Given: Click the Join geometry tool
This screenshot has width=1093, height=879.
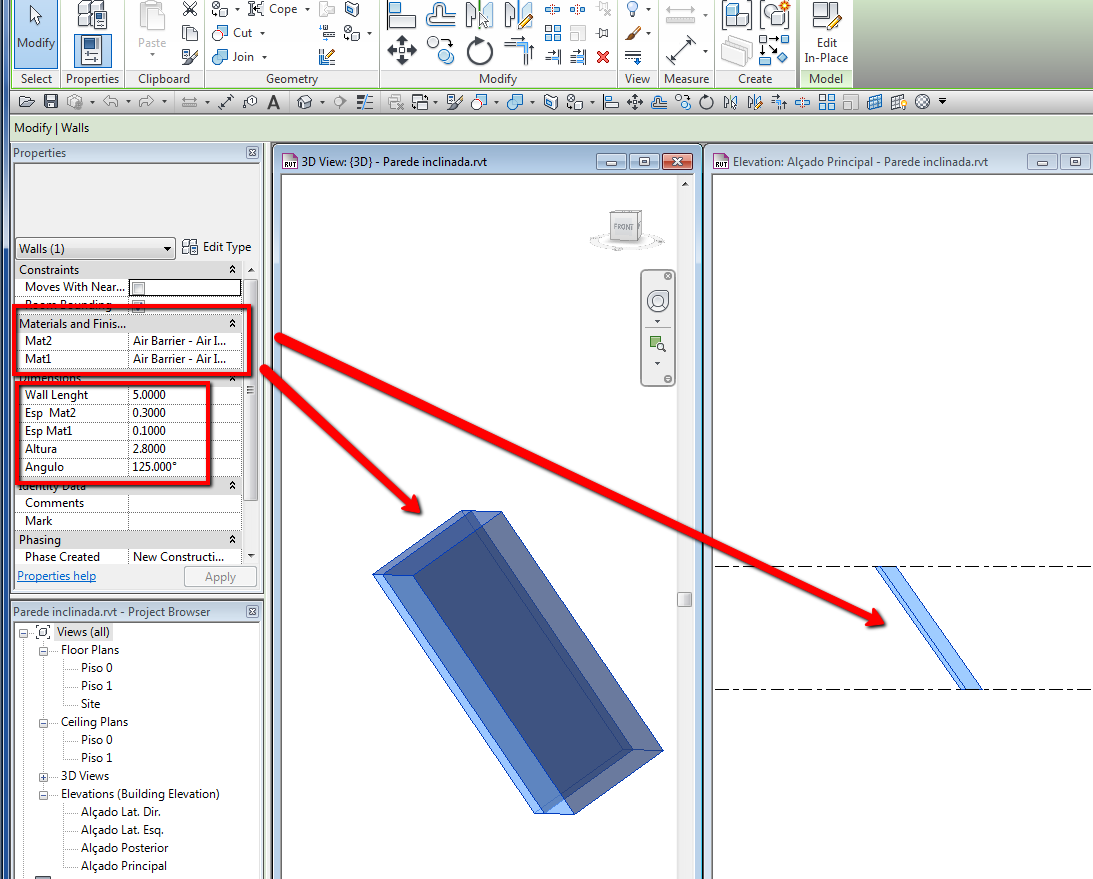Looking at the screenshot, I should [x=233, y=56].
